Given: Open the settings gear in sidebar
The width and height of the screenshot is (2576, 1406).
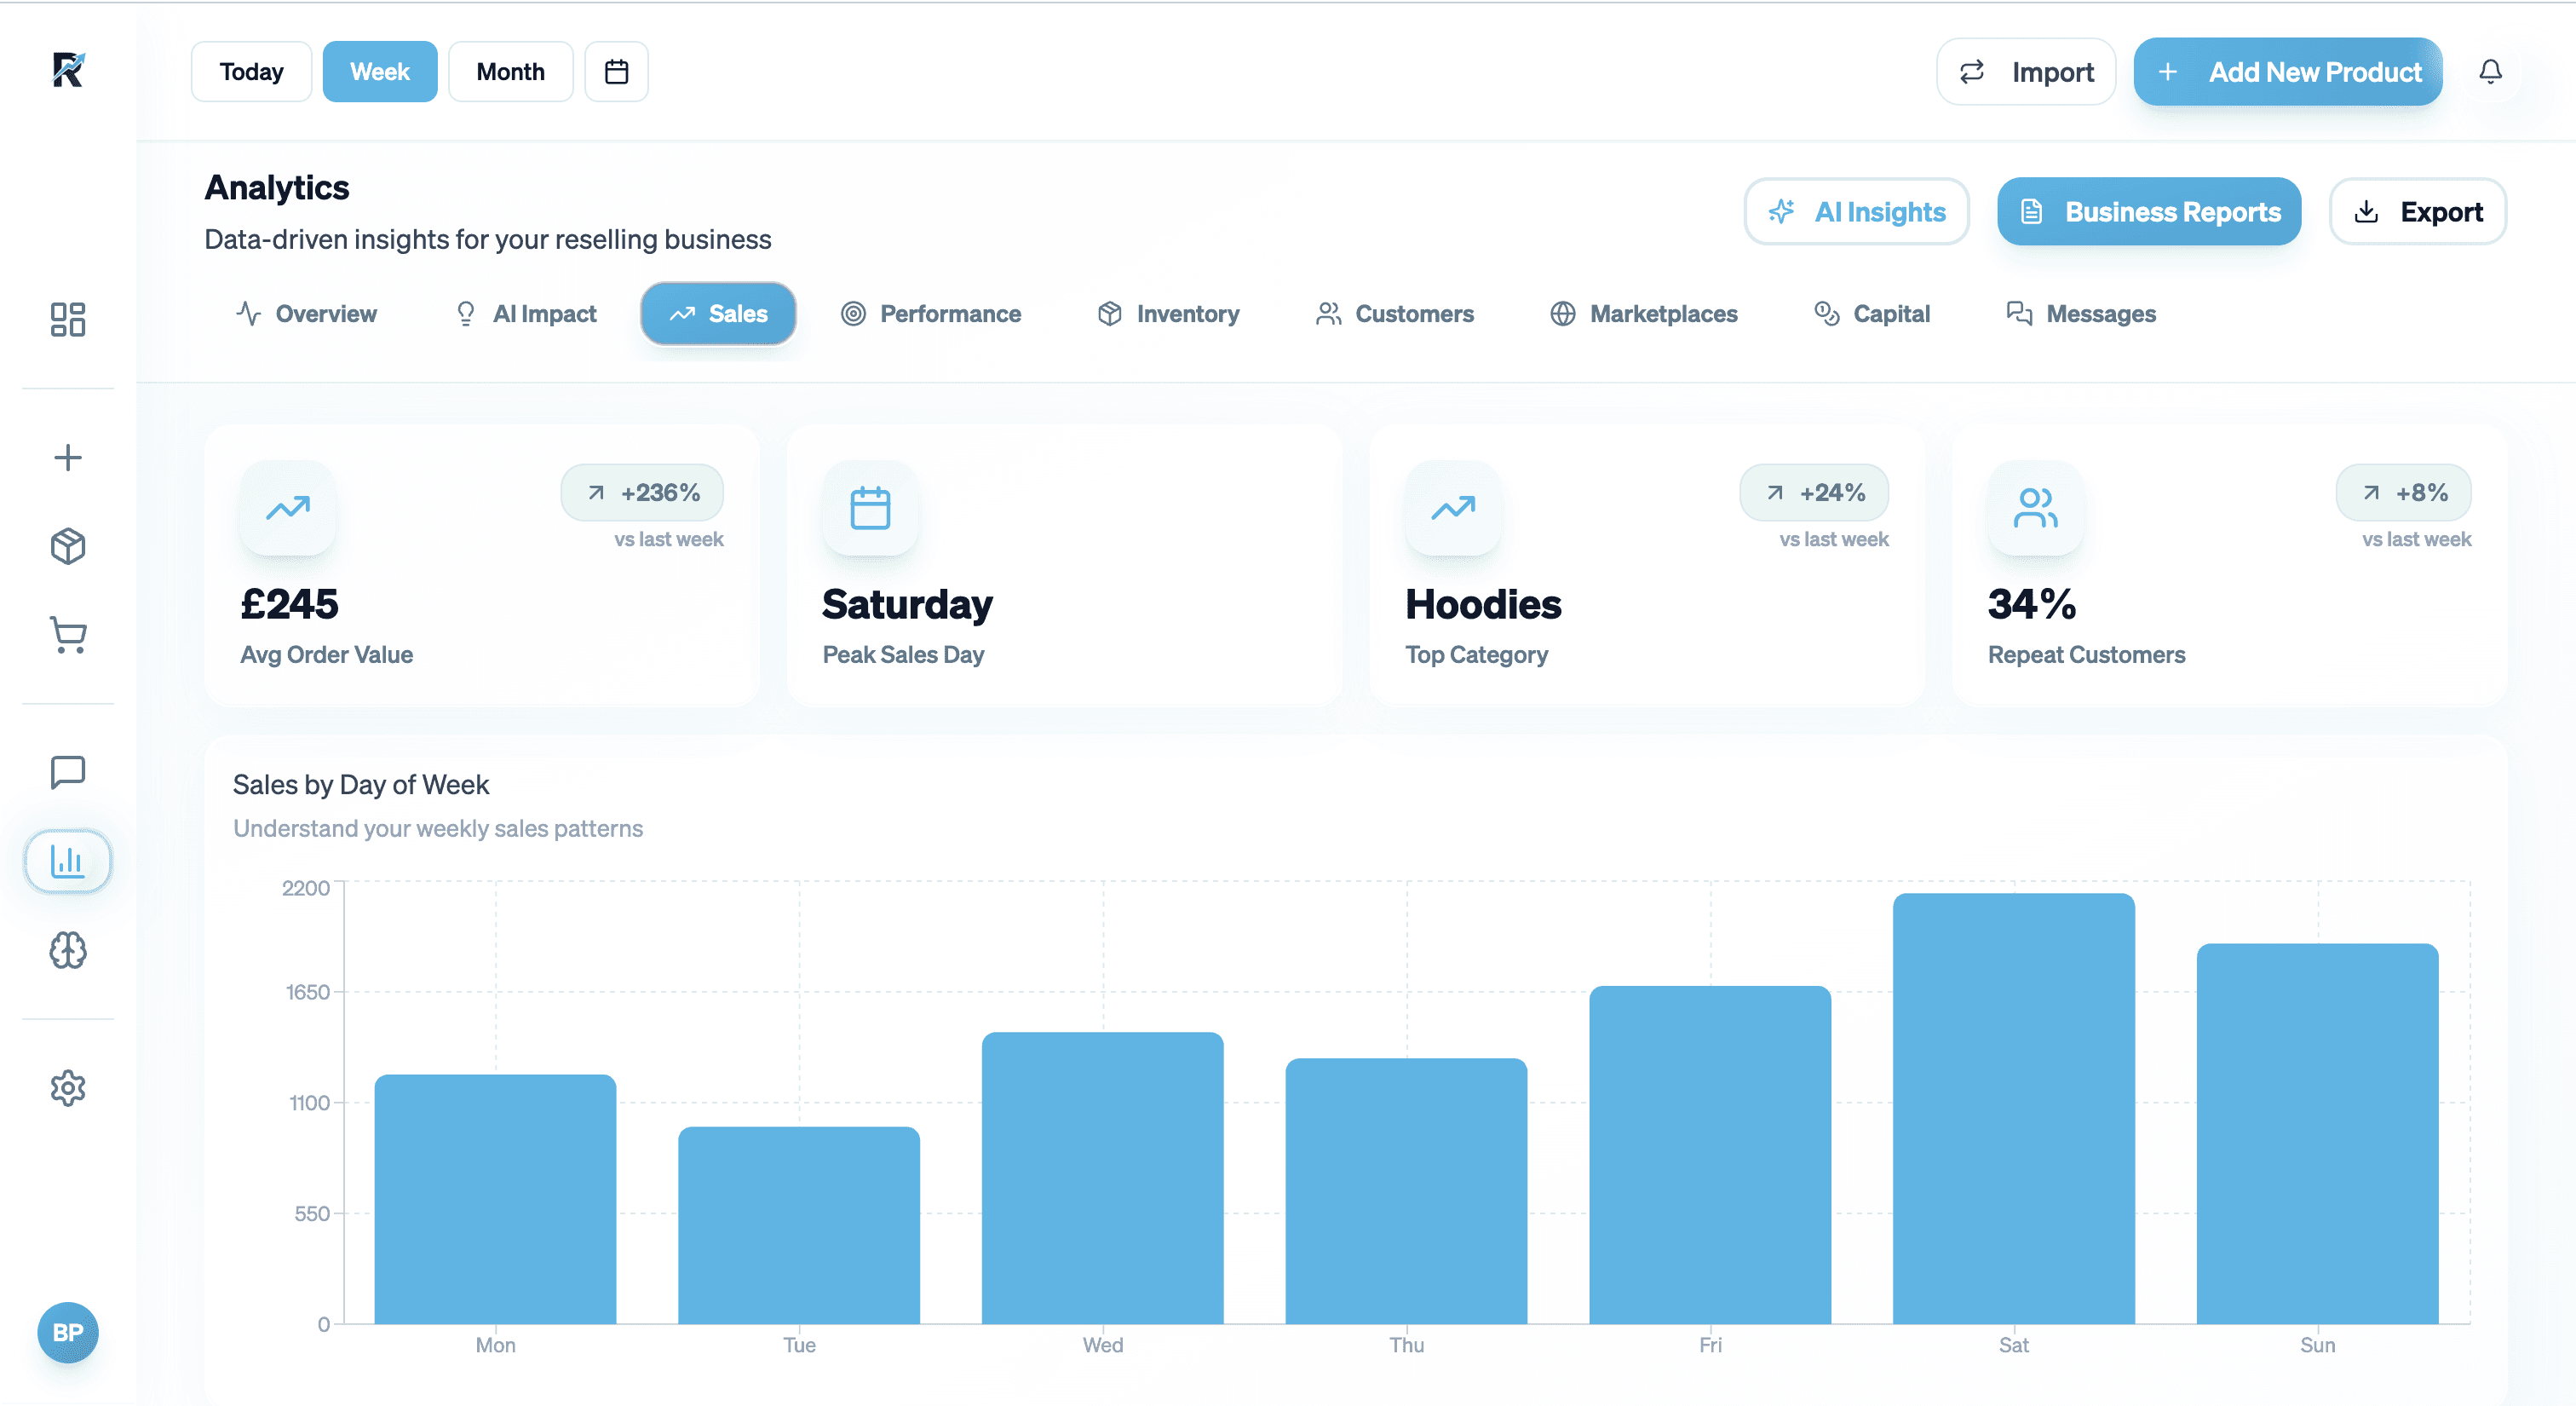Looking at the screenshot, I should [x=67, y=1087].
